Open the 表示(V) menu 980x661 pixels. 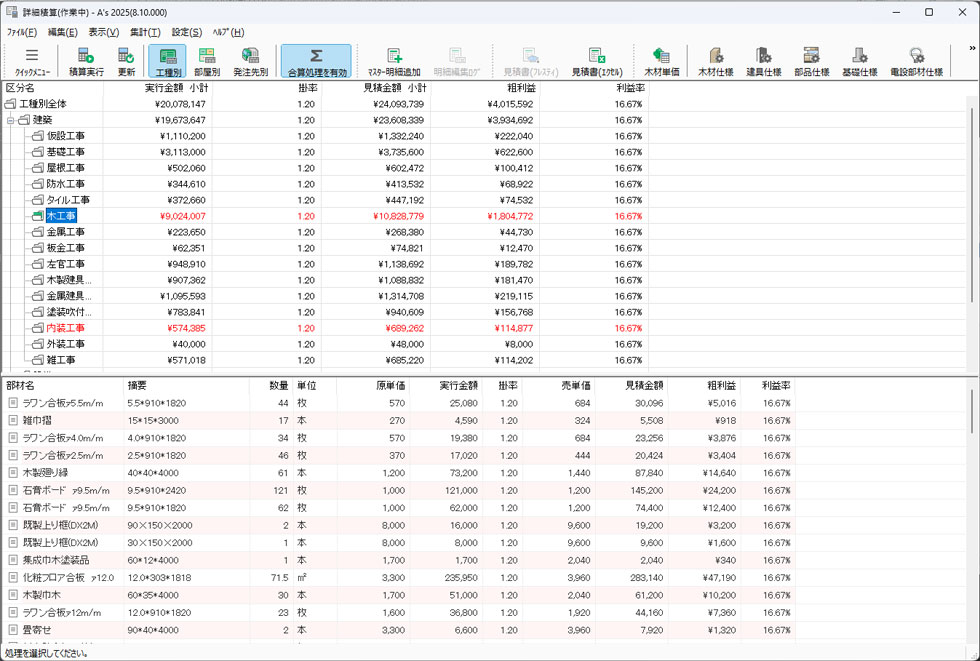click(x=104, y=32)
